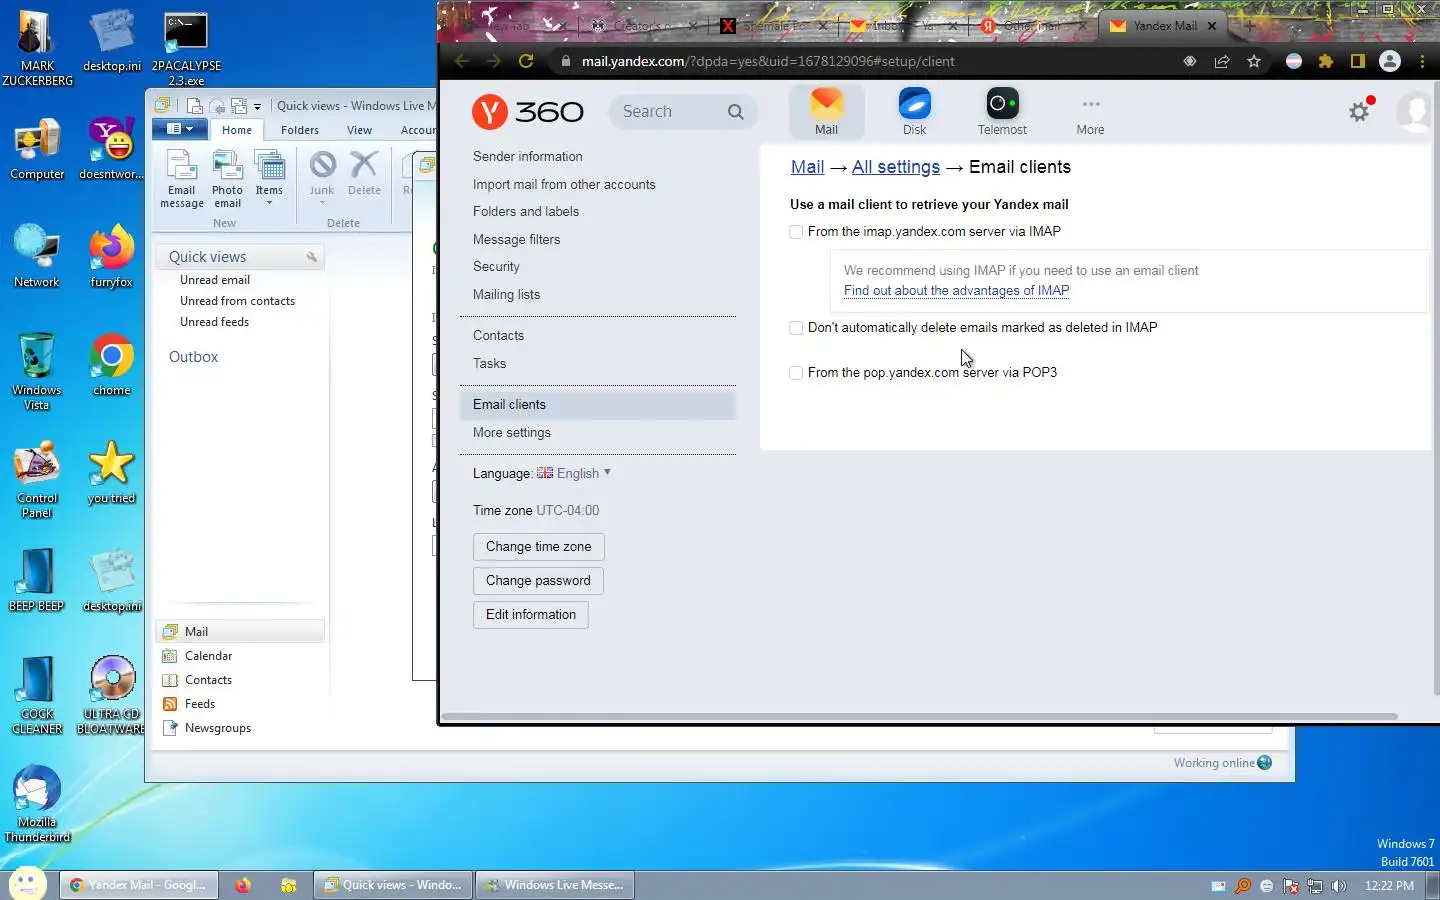Open Feeds in Live Mail navigation
Viewport: 1440px width, 900px height.
(x=199, y=704)
